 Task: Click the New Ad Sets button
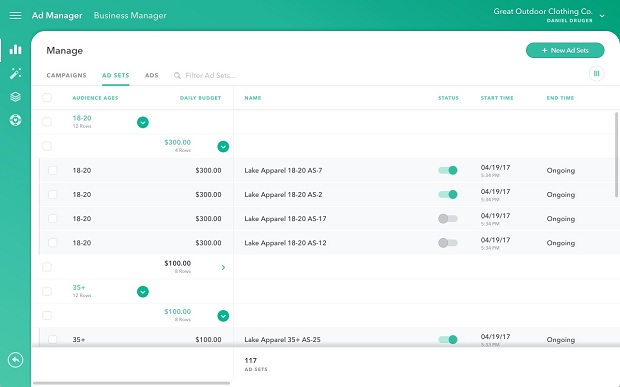click(565, 50)
